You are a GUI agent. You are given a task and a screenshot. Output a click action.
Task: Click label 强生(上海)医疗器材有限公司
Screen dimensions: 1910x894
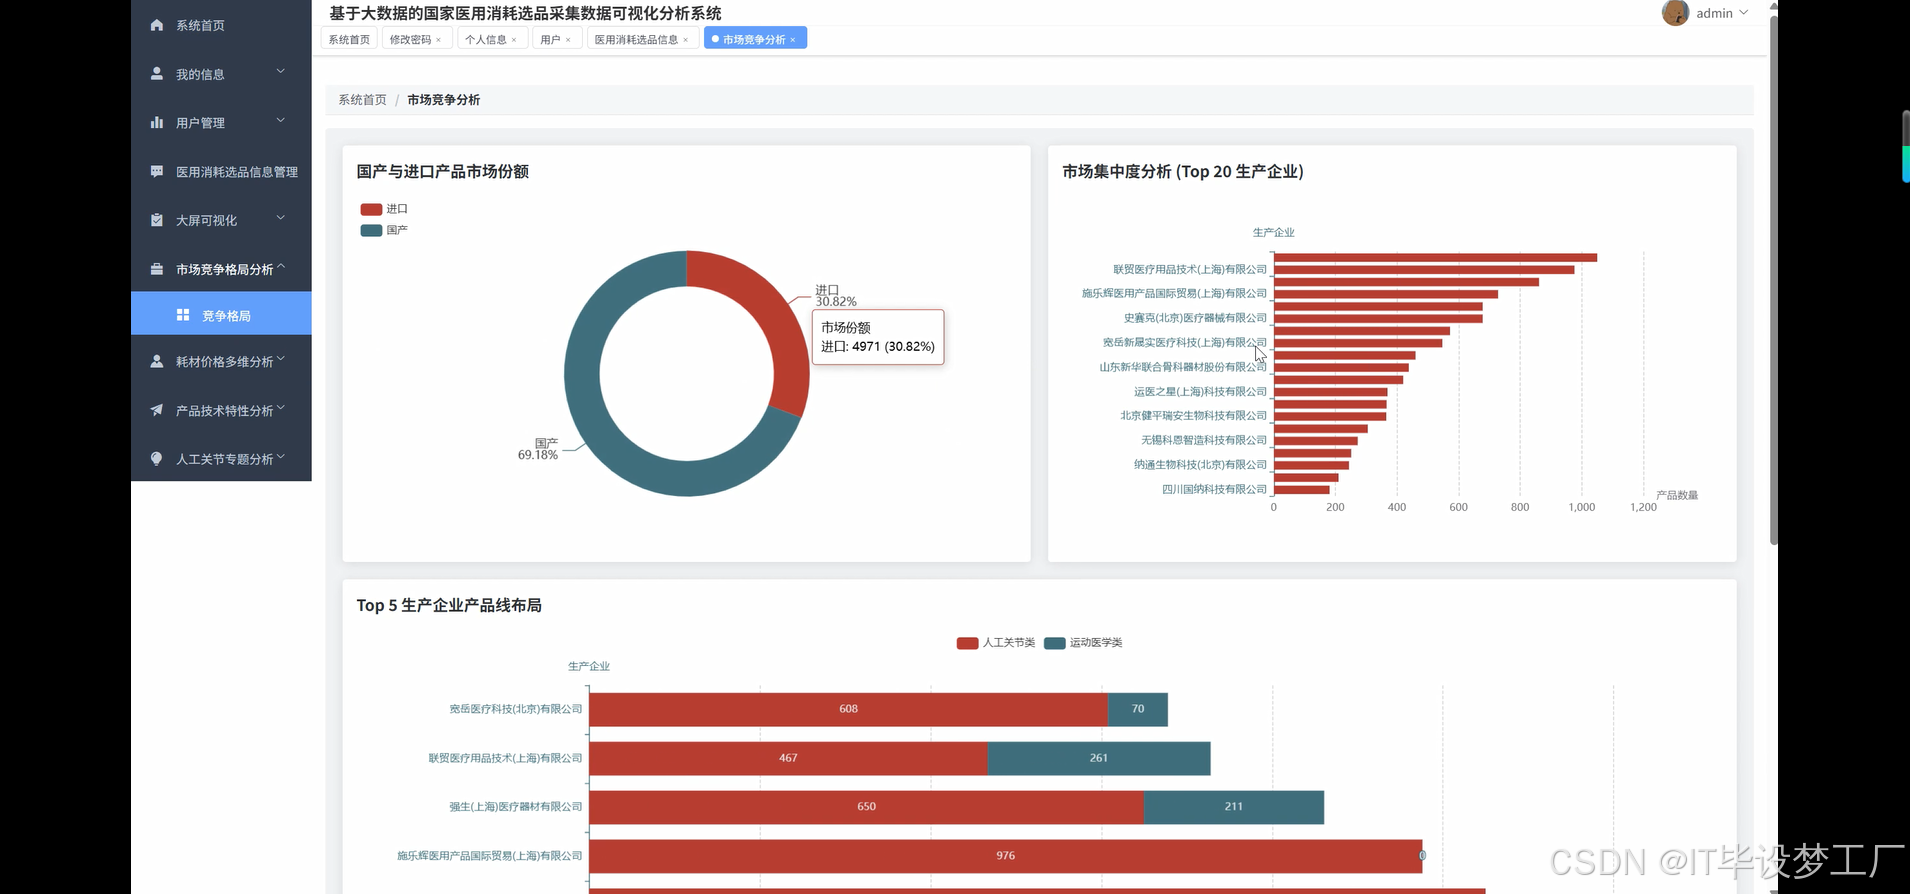[515, 807]
